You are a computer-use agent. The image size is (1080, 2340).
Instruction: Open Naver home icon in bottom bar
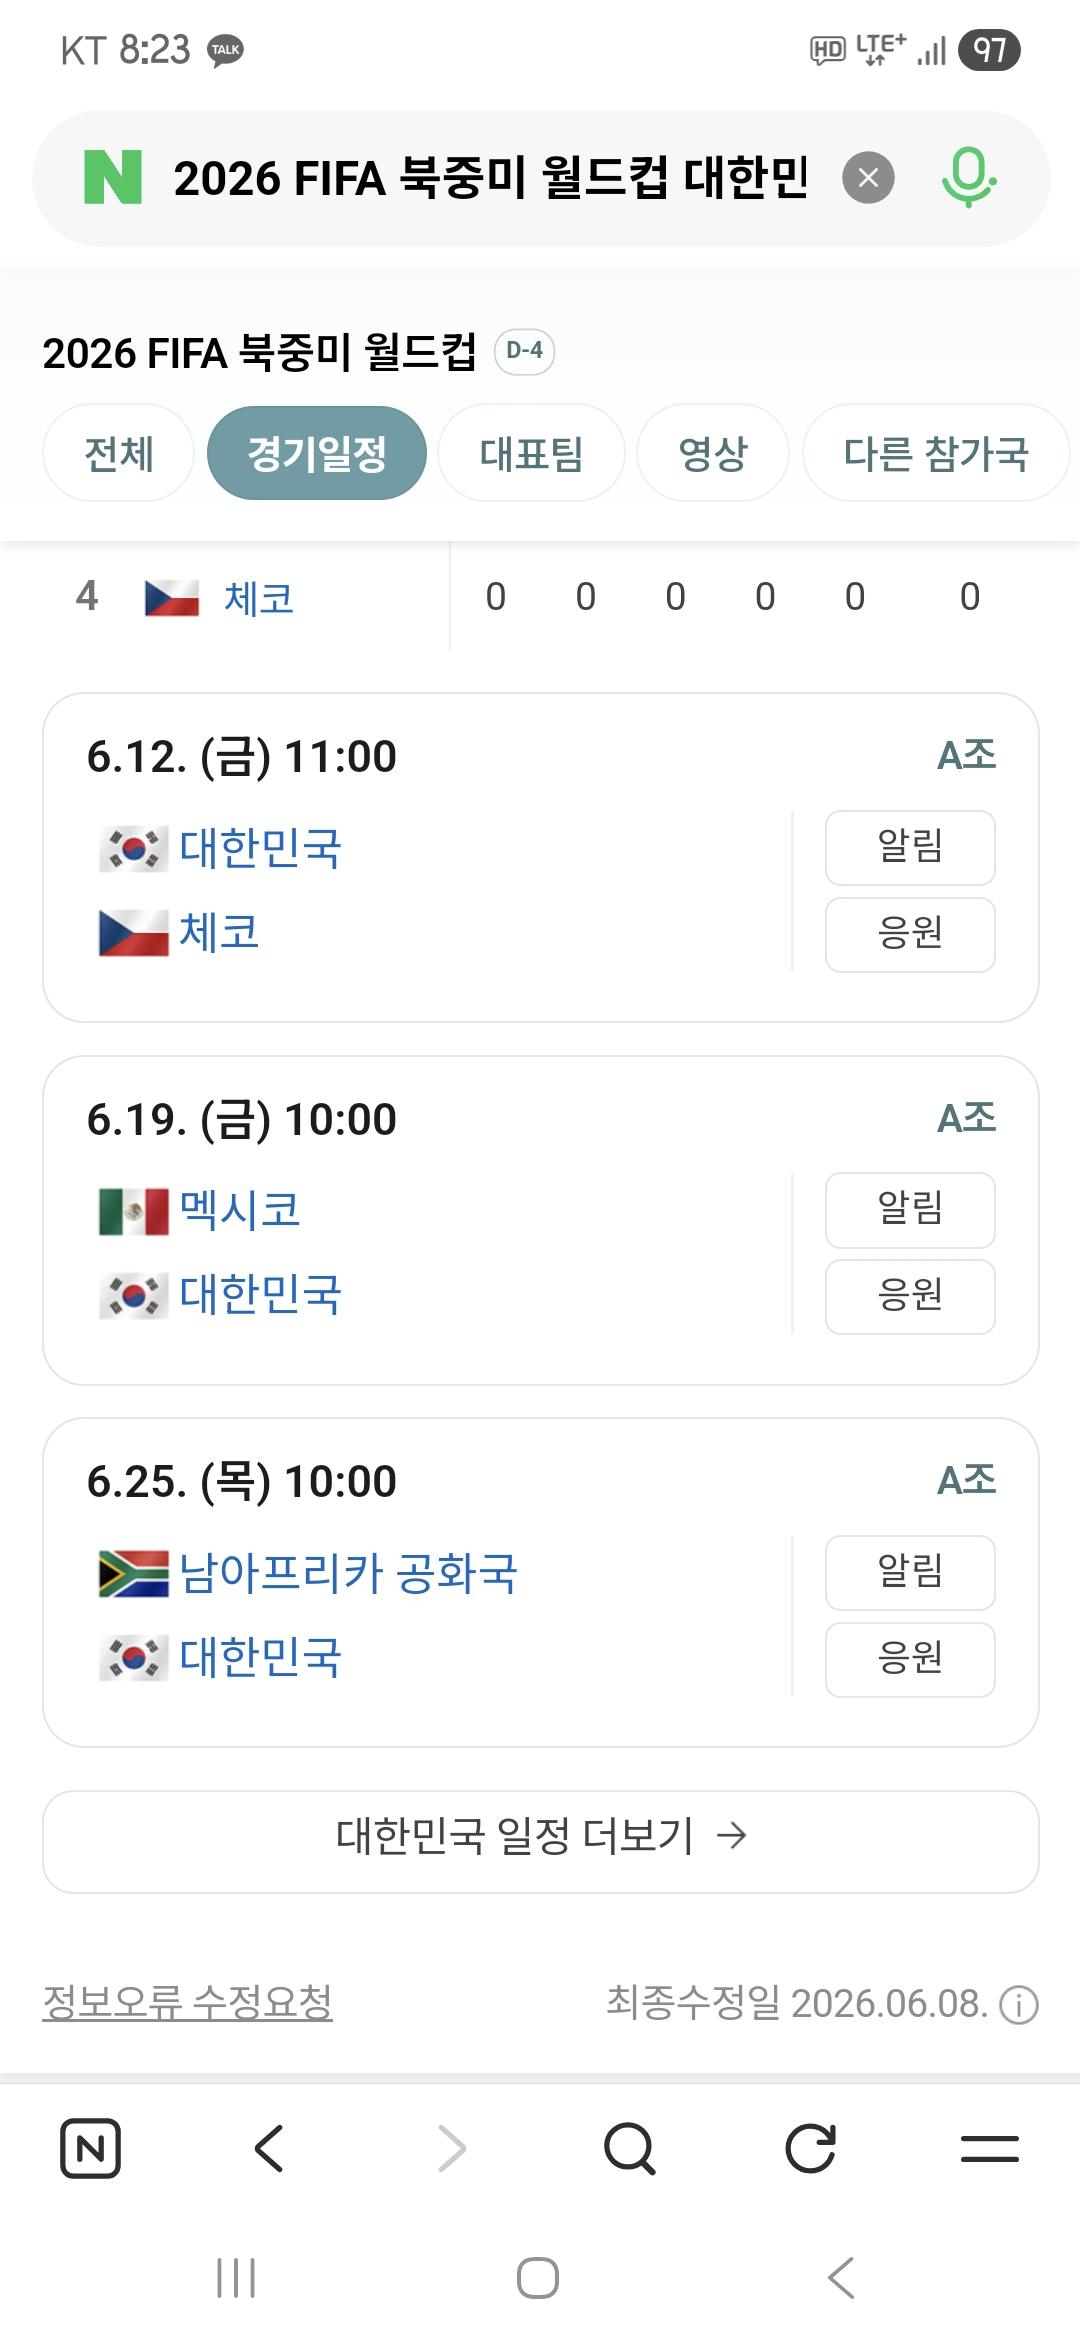point(90,2148)
